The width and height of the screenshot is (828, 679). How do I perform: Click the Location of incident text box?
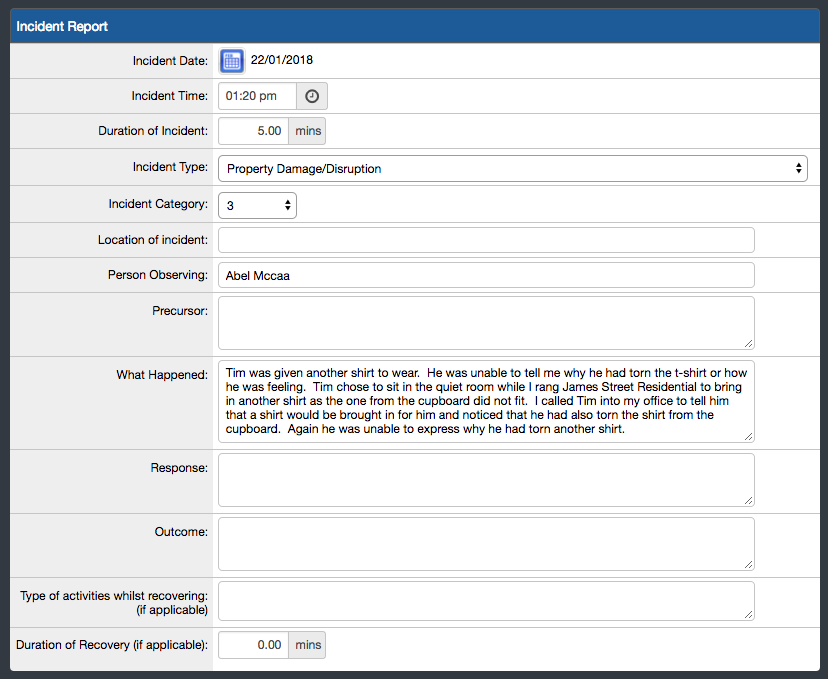[x=485, y=239]
